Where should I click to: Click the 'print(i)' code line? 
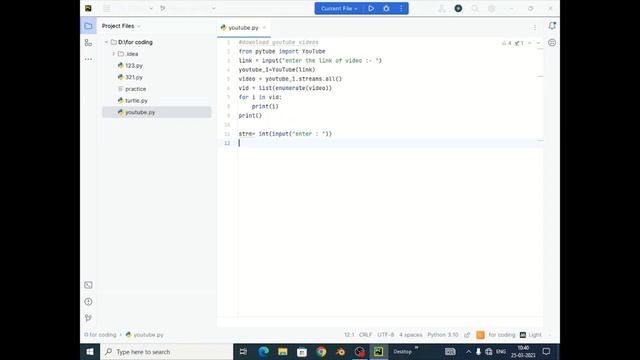[265, 106]
